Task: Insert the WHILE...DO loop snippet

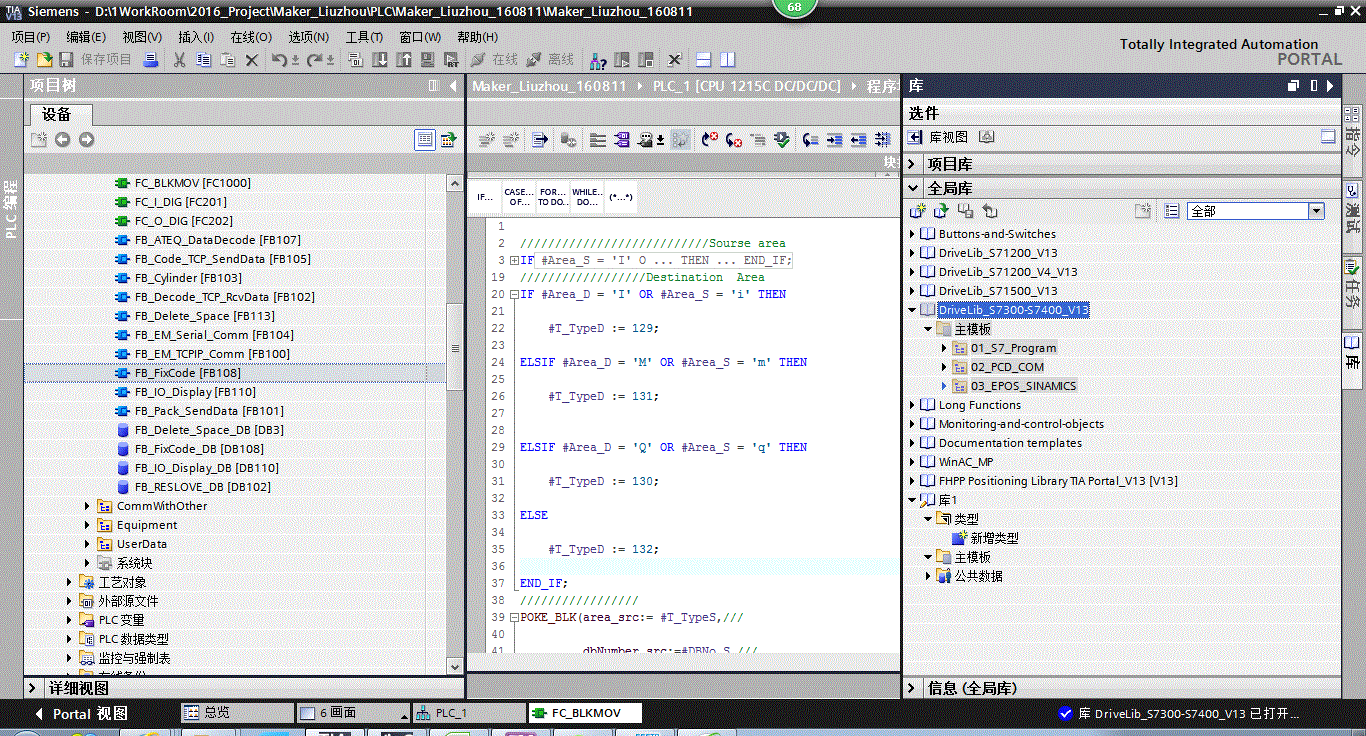Action: (586, 197)
